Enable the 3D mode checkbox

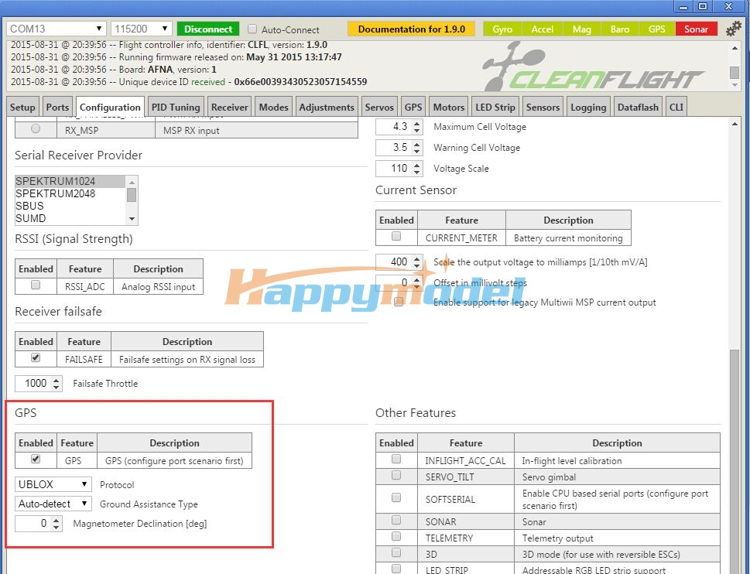(396, 553)
